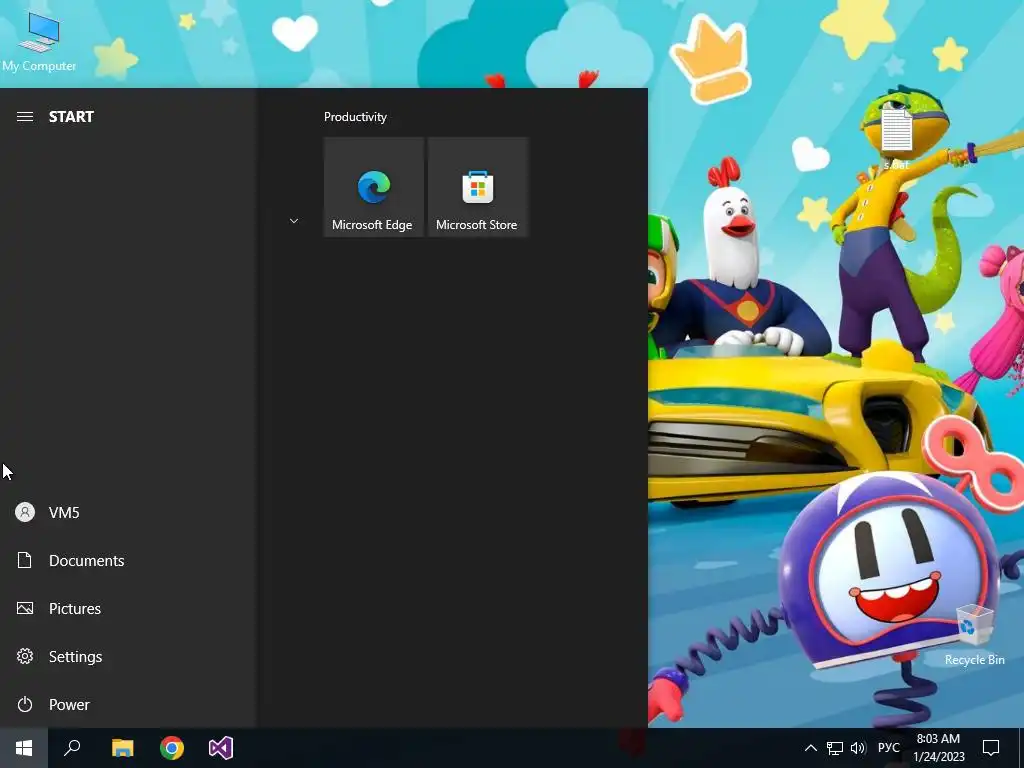The image size is (1024, 768).
Task: Launch Google Chrome from taskbar
Action: click(x=172, y=748)
